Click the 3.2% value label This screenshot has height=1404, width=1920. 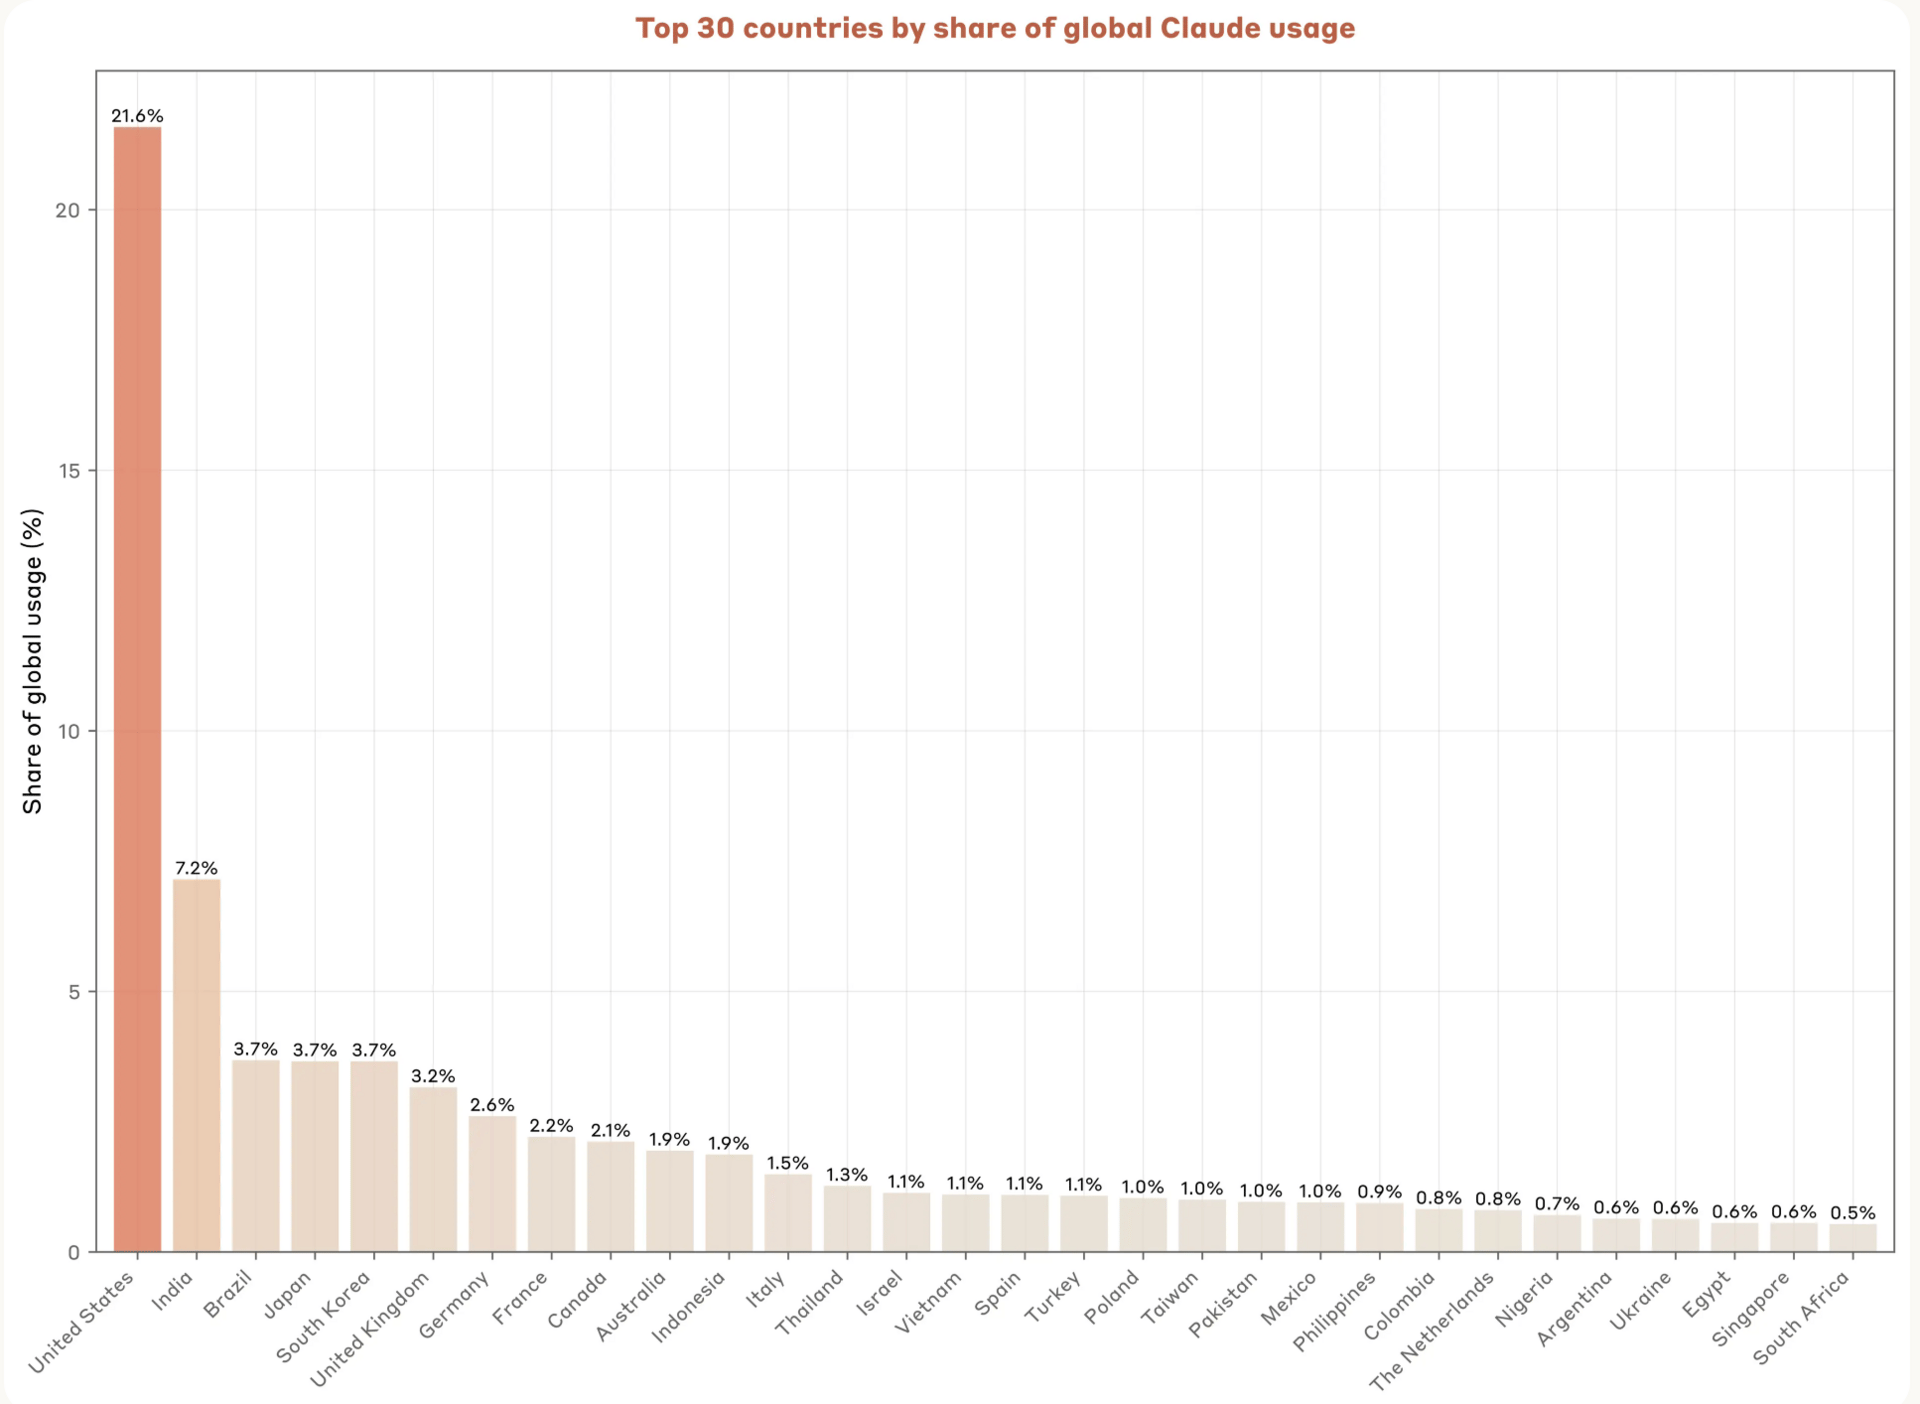(433, 1076)
